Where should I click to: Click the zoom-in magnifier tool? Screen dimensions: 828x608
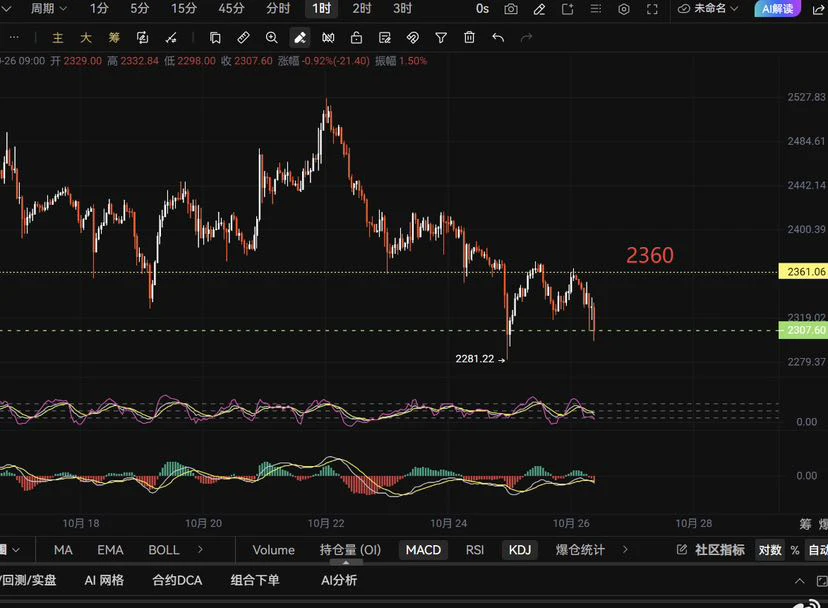271,38
